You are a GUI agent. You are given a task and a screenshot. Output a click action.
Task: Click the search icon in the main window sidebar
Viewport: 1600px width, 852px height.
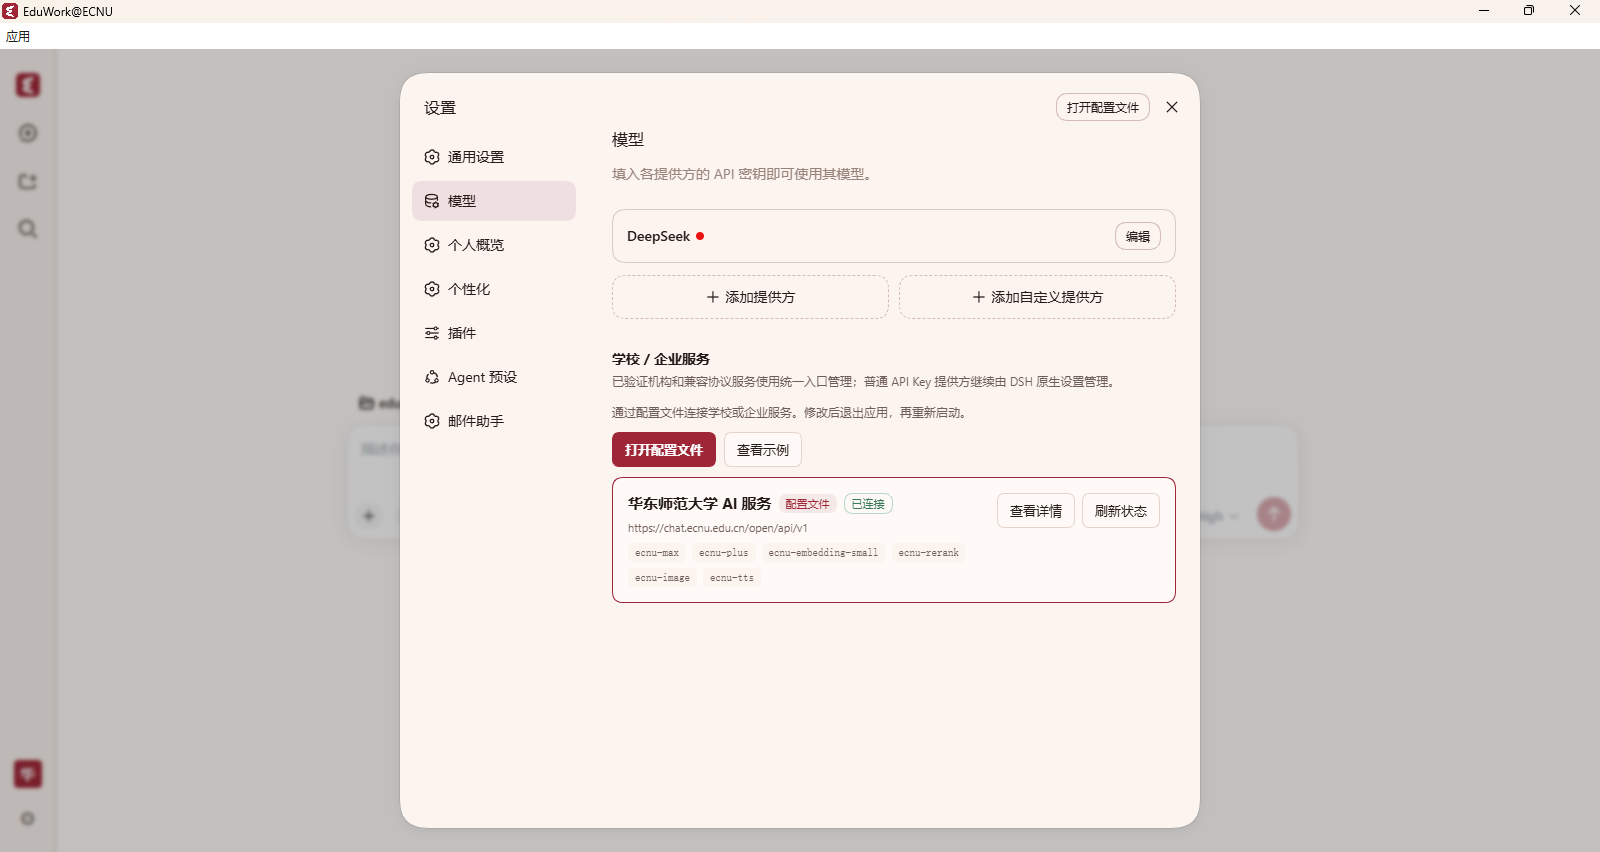28,229
